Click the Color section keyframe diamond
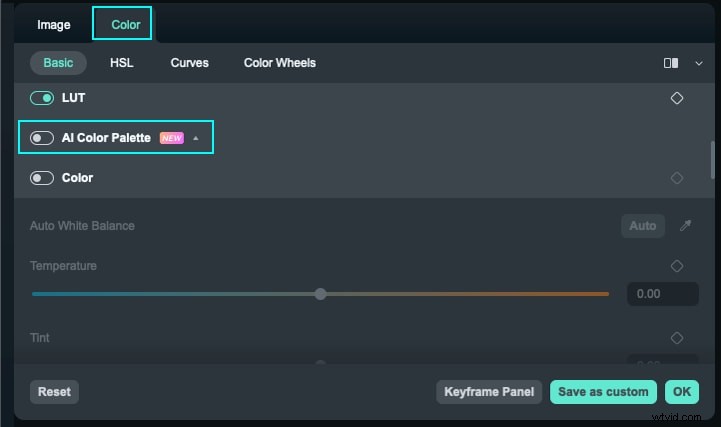Screen dimensions: 721x427 coord(677,178)
